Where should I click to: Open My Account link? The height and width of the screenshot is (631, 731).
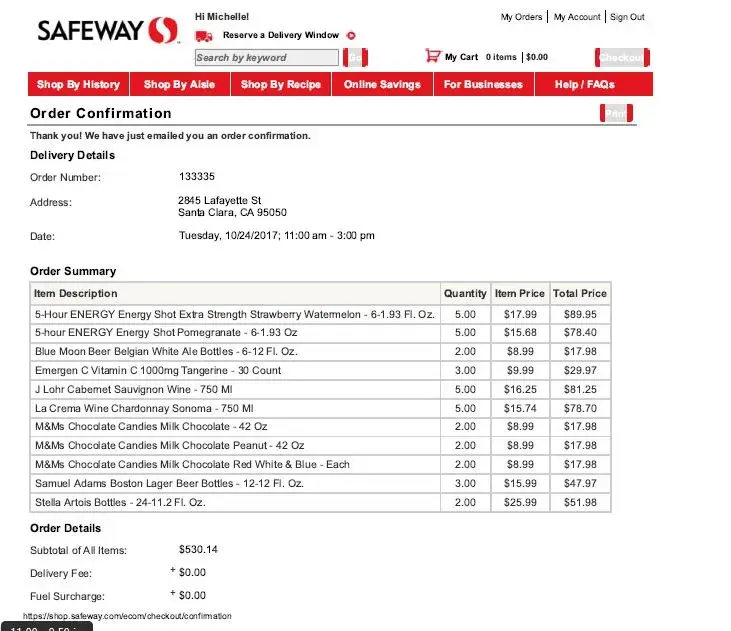pyautogui.click(x=577, y=17)
